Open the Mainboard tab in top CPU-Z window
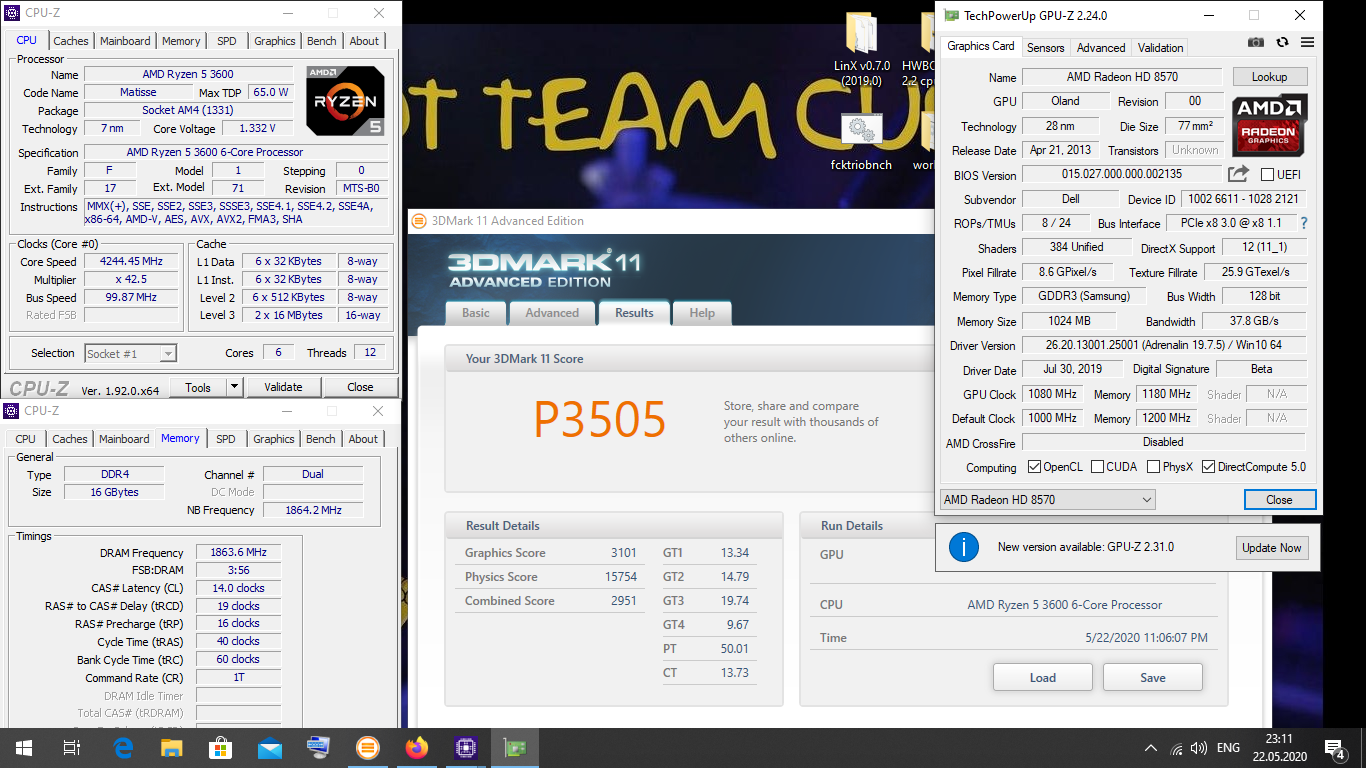This screenshot has height=768, width=1366. [x=125, y=41]
